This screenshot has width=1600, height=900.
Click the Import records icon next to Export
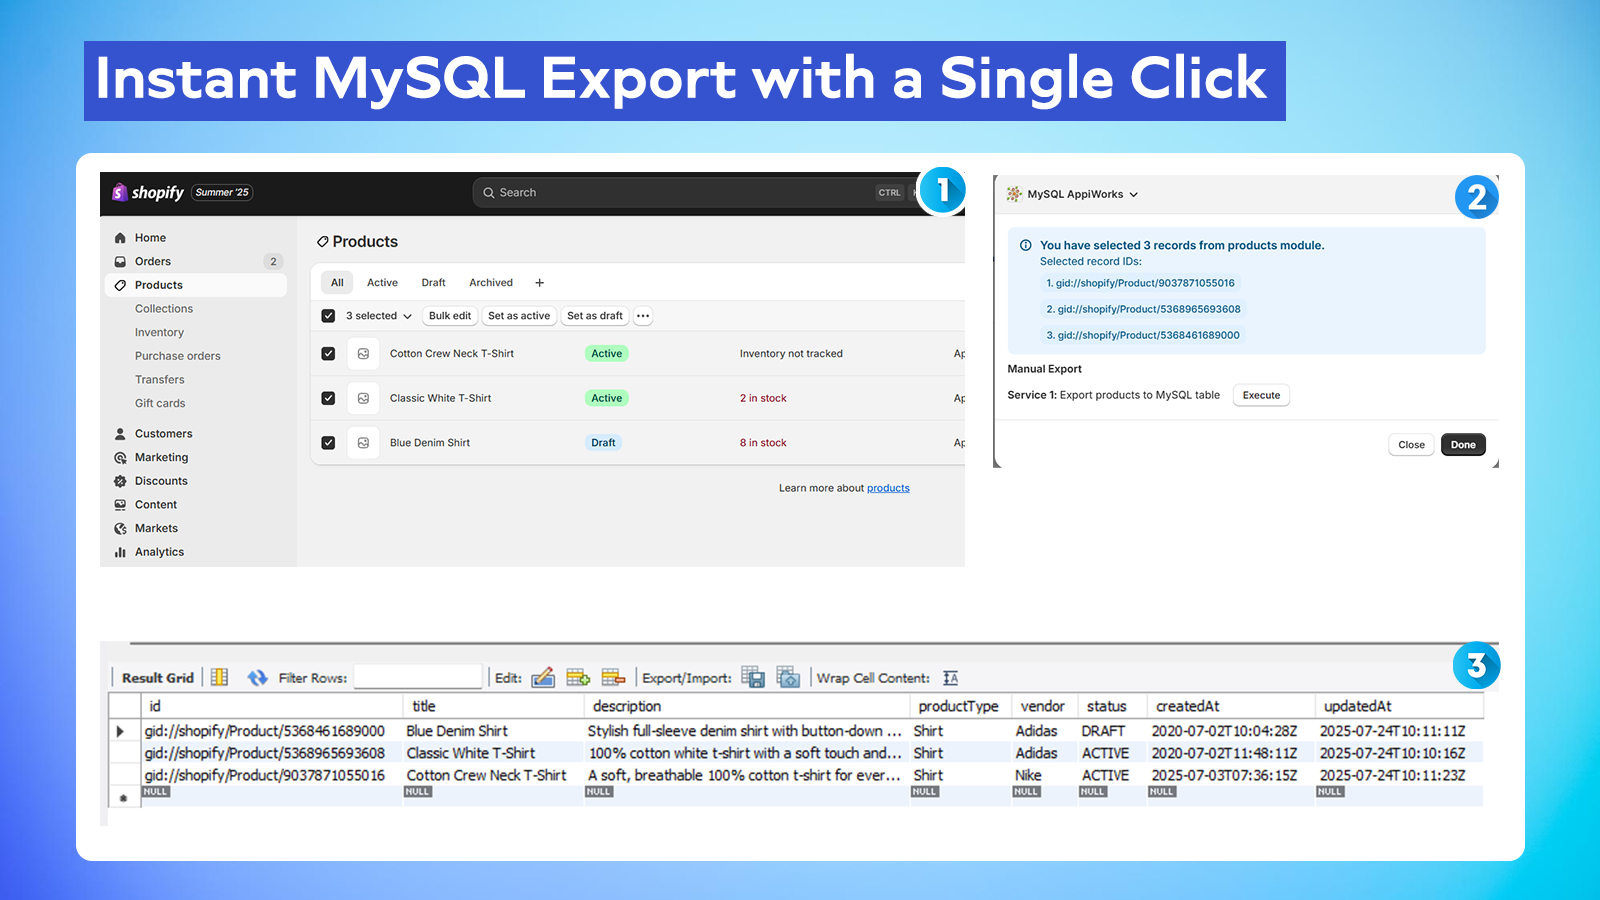[788, 677]
